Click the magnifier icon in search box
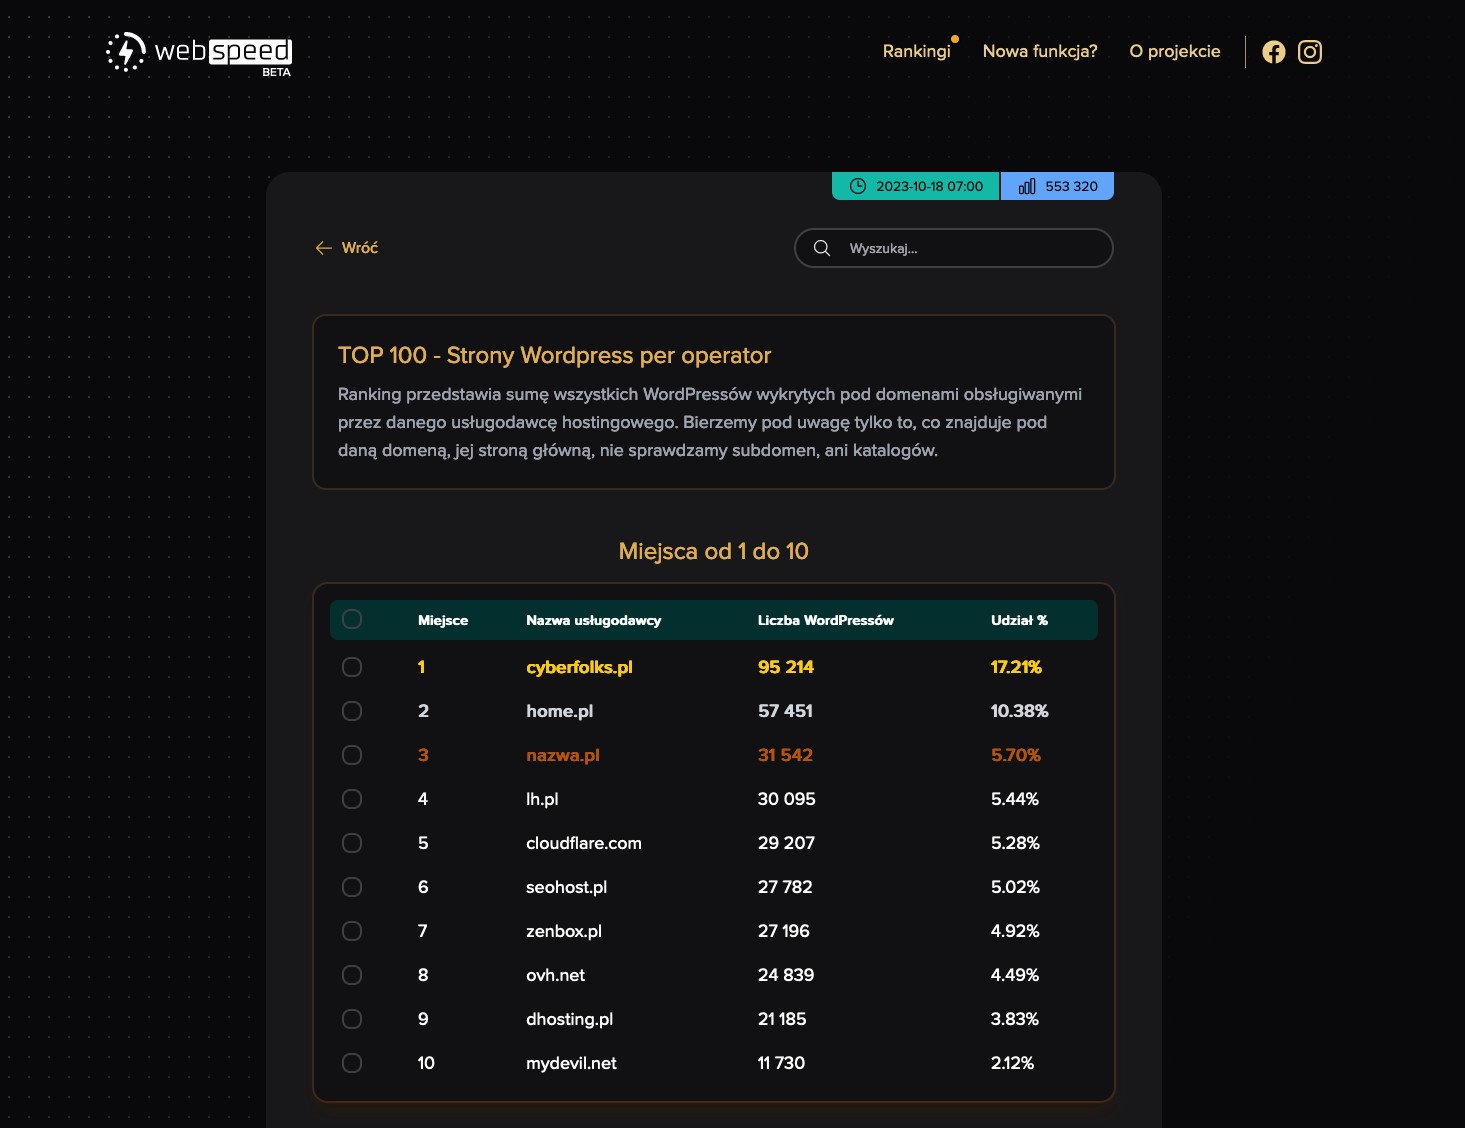The width and height of the screenshot is (1465, 1128). tap(822, 248)
